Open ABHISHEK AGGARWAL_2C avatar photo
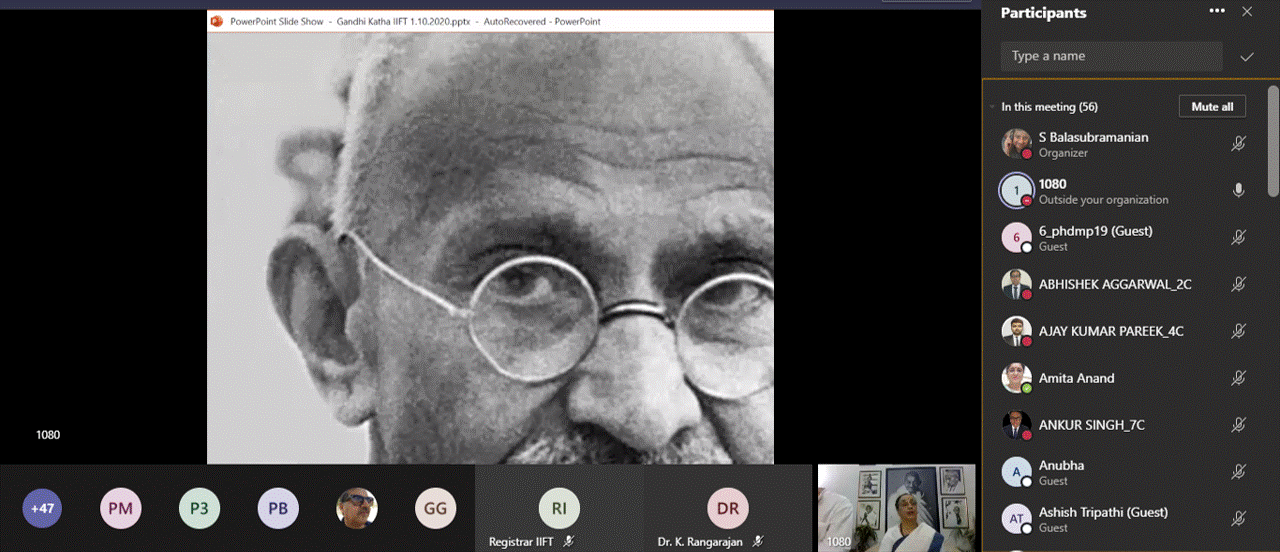 pyautogui.click(x=1017, y=285)
